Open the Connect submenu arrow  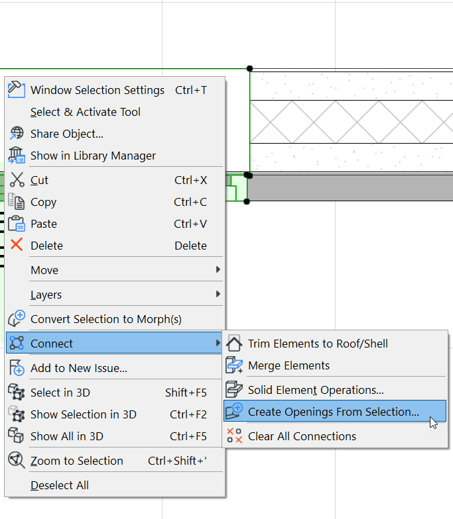pos(218,343)
